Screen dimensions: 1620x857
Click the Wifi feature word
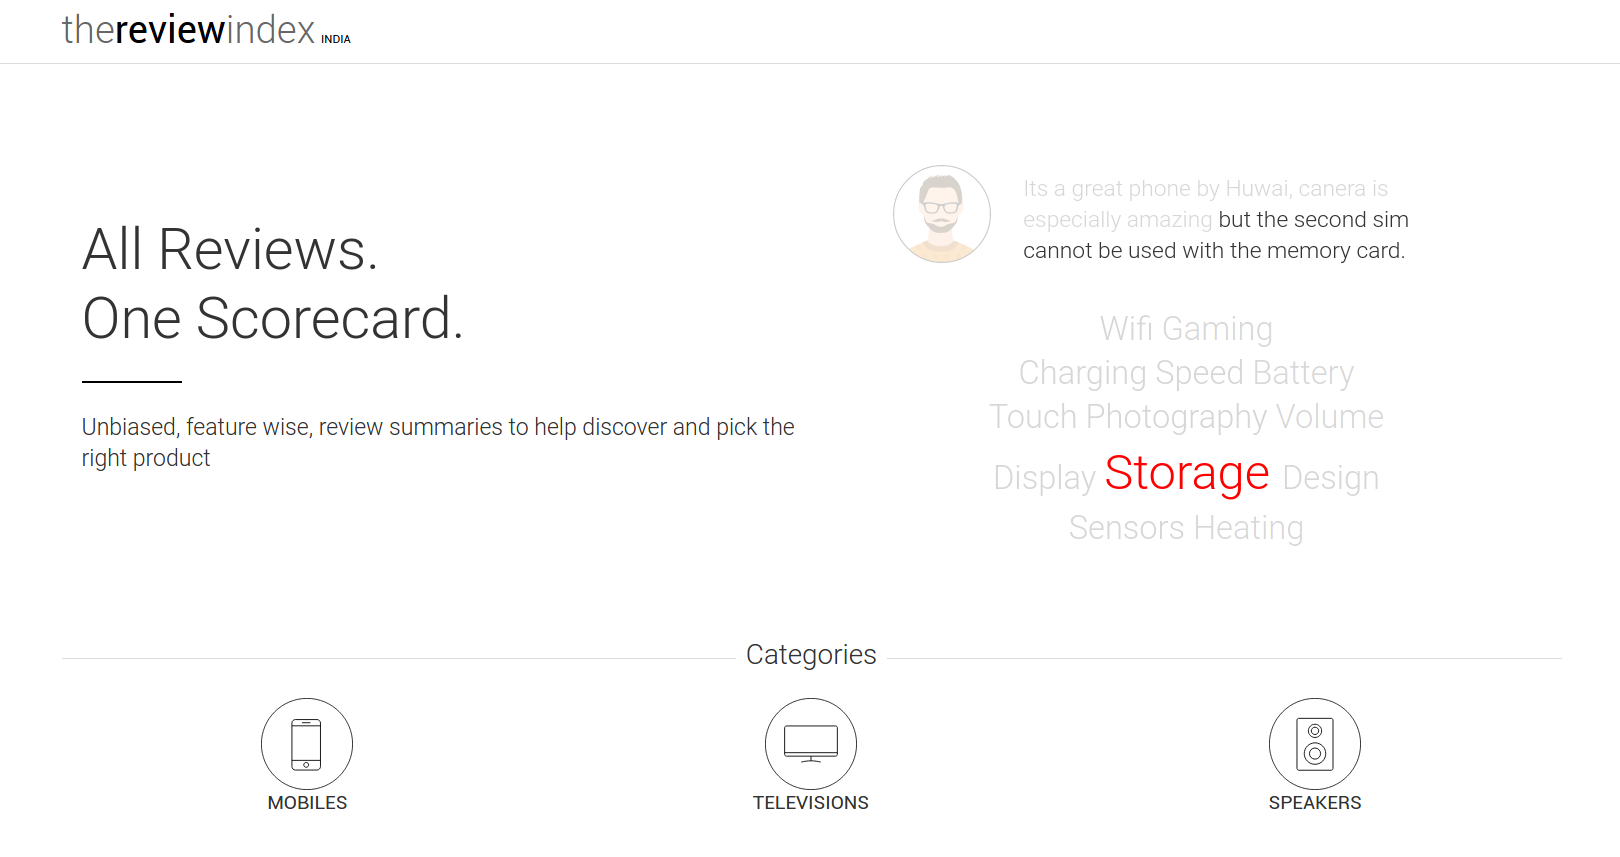1126,329
